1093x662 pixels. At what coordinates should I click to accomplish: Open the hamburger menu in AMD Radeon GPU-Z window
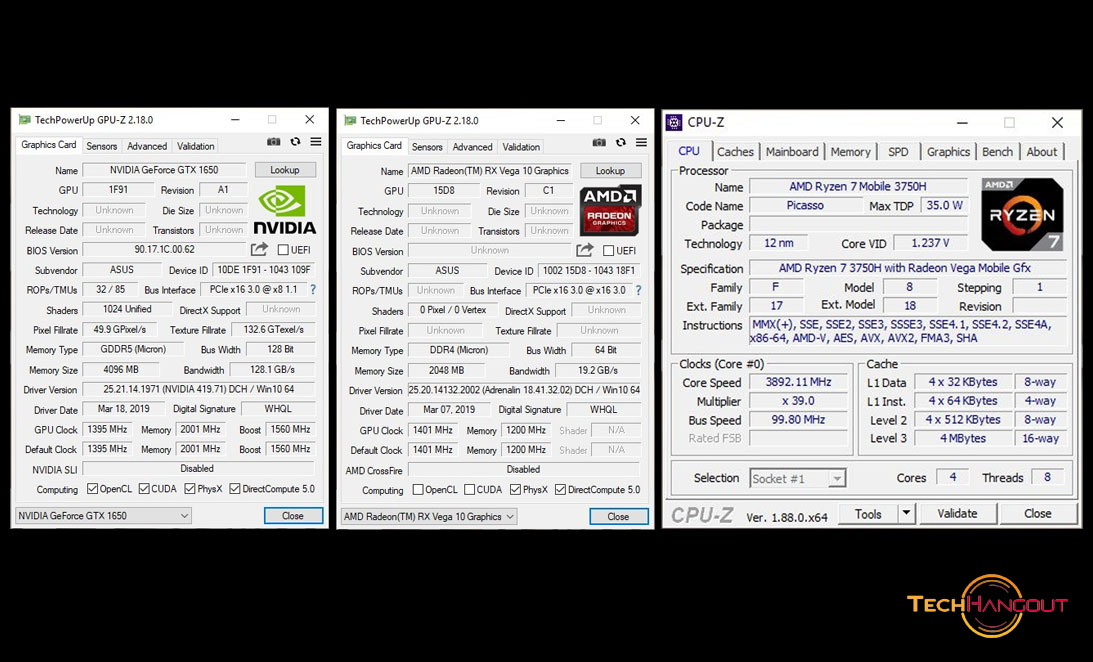[x=641, y=142]
